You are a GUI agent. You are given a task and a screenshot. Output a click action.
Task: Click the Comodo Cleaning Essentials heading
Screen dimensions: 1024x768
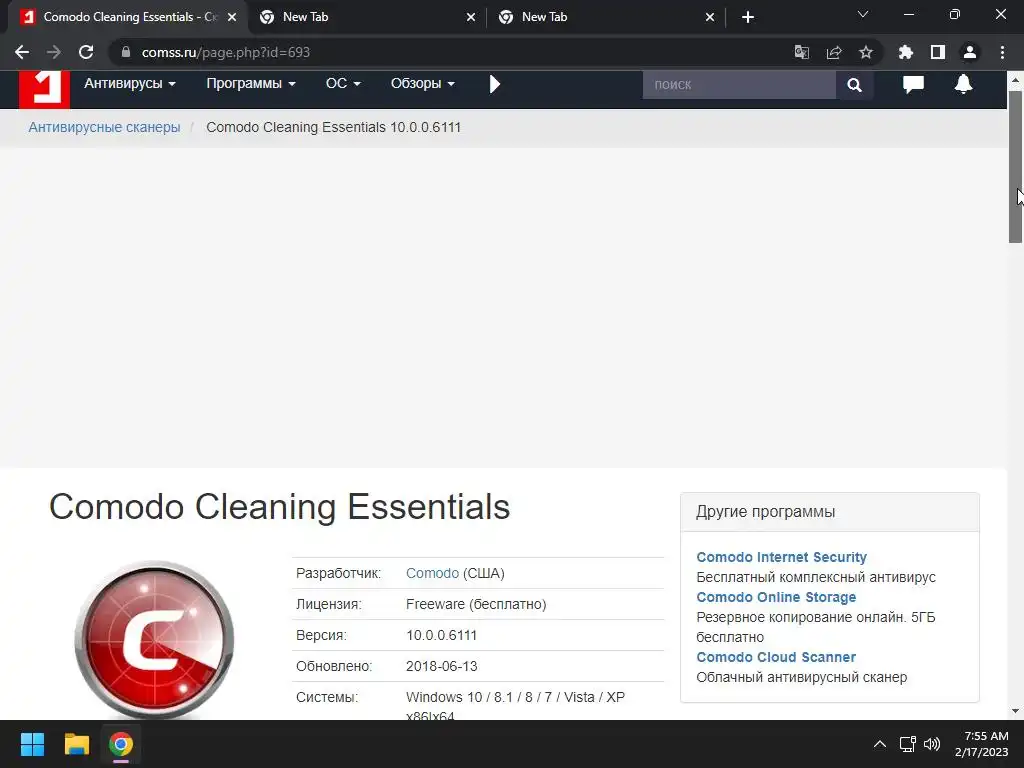pos(279,507)
